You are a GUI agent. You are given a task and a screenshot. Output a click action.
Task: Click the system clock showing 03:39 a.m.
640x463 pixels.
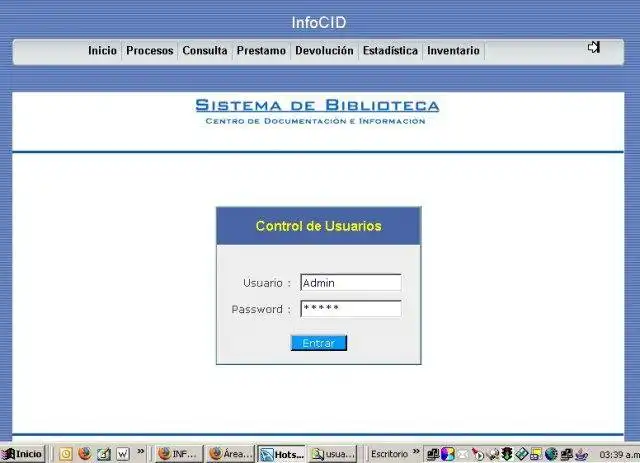click(x=619, y=454)
